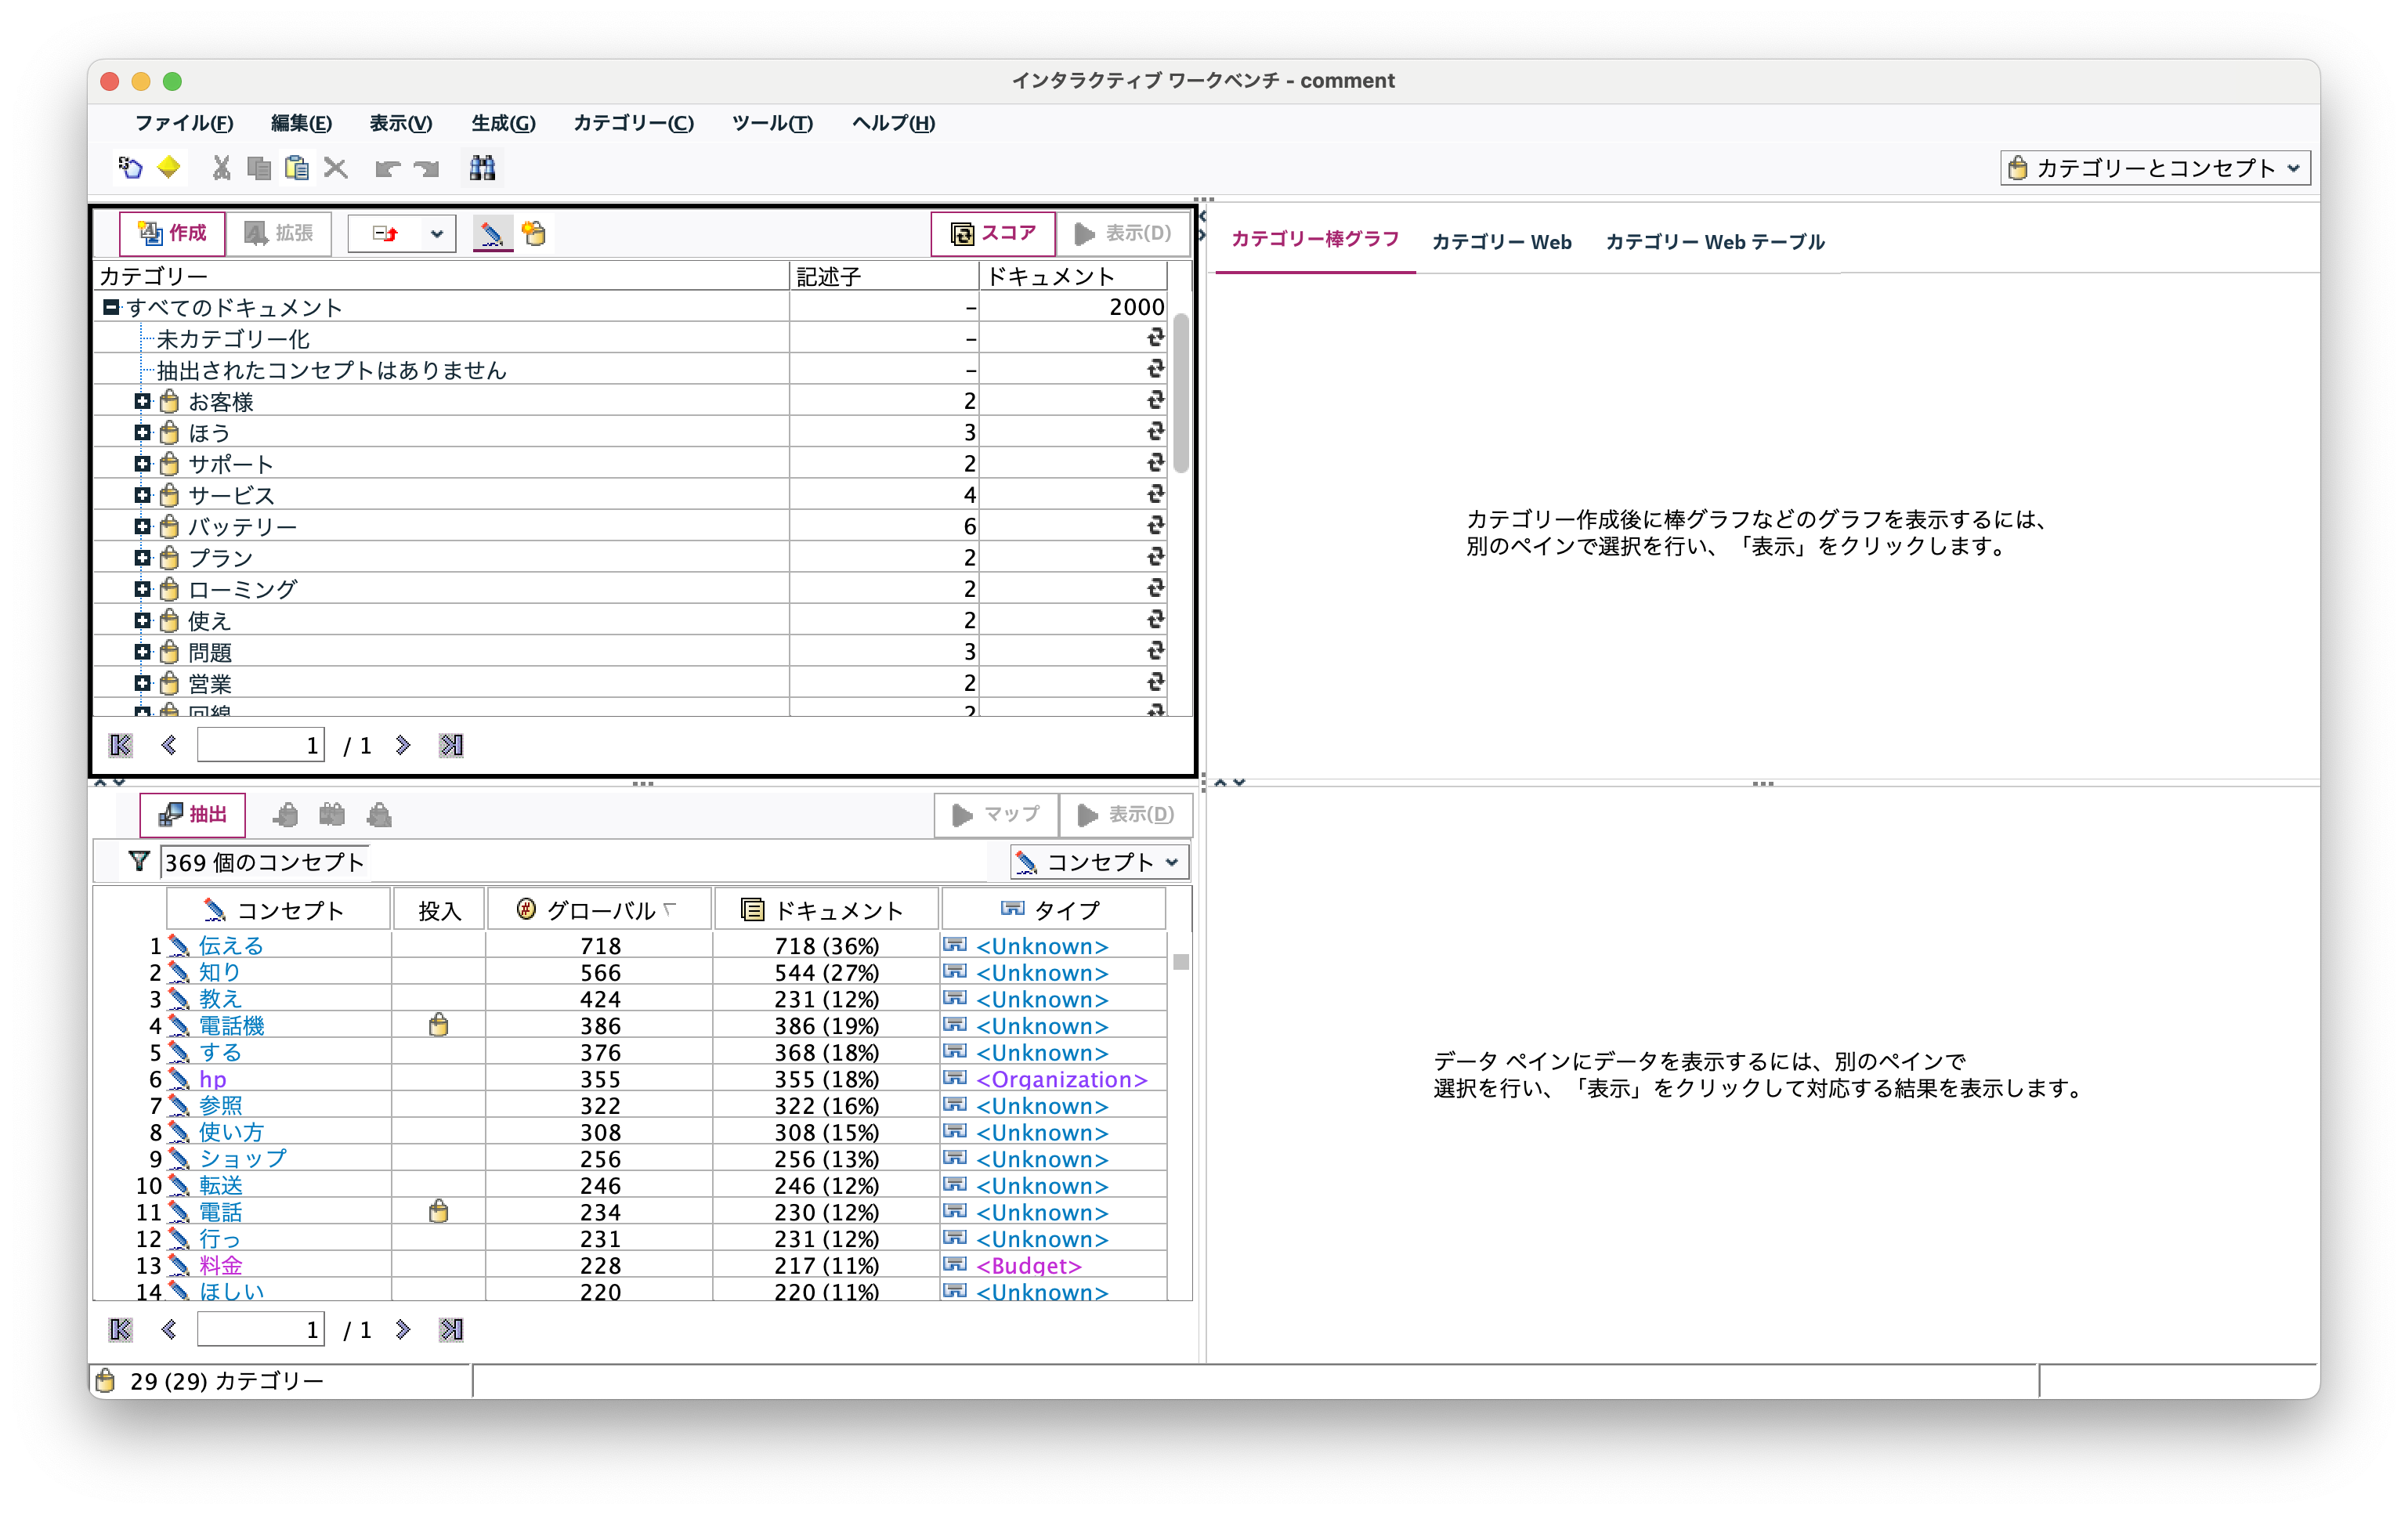Click the cut (scissors) toolbar icon
The height and width of the screenshot is (1515, 2408).
tap(220, 167)
